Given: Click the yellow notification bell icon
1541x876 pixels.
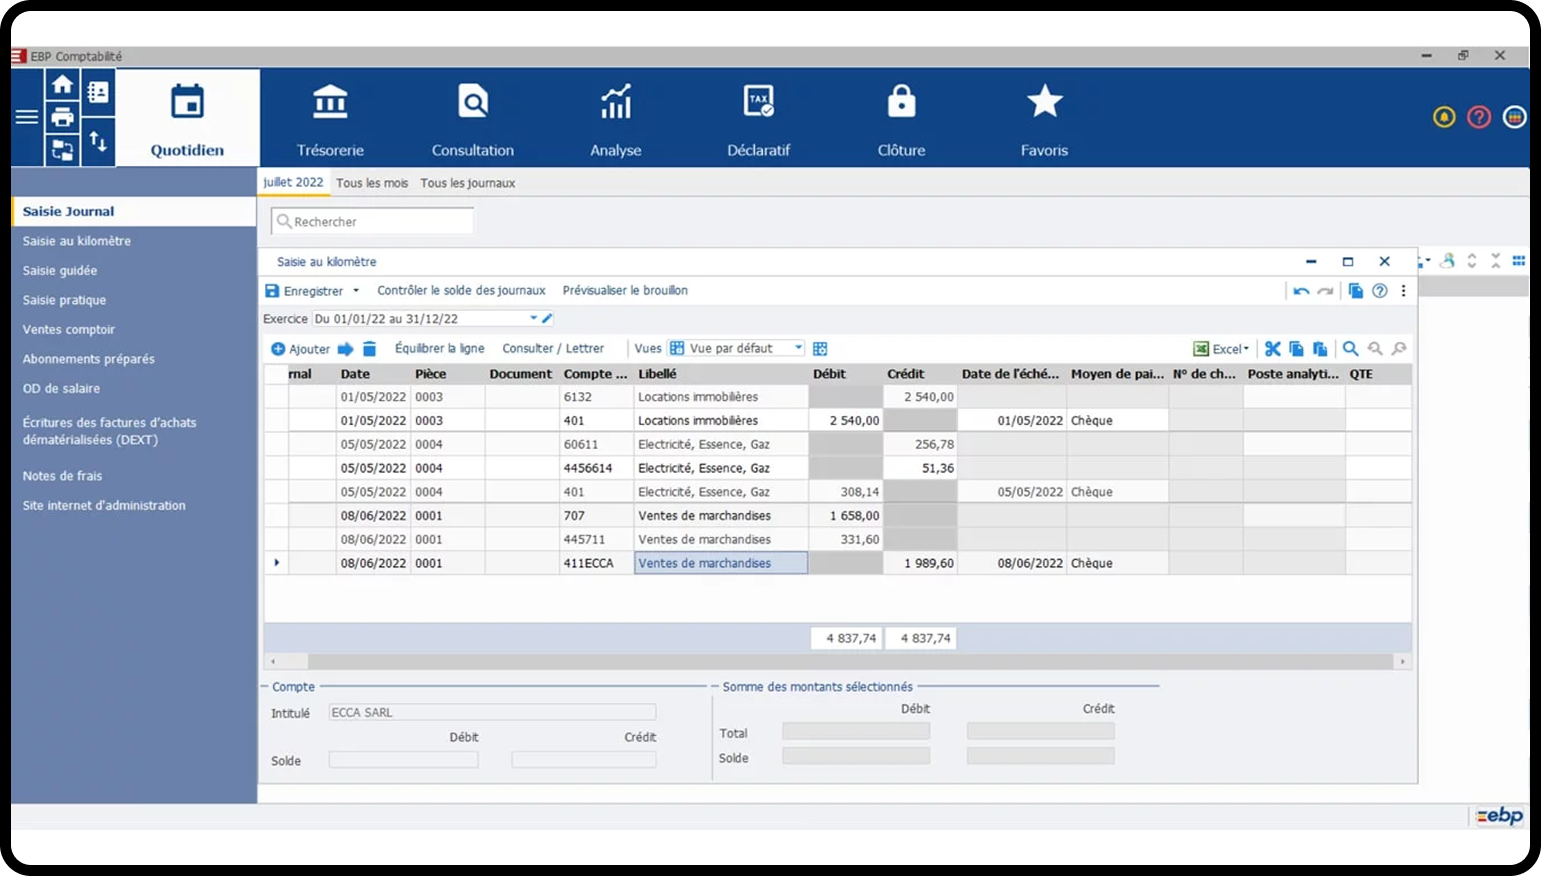Looking at the screenshot, I should [x=1444, y=117].
